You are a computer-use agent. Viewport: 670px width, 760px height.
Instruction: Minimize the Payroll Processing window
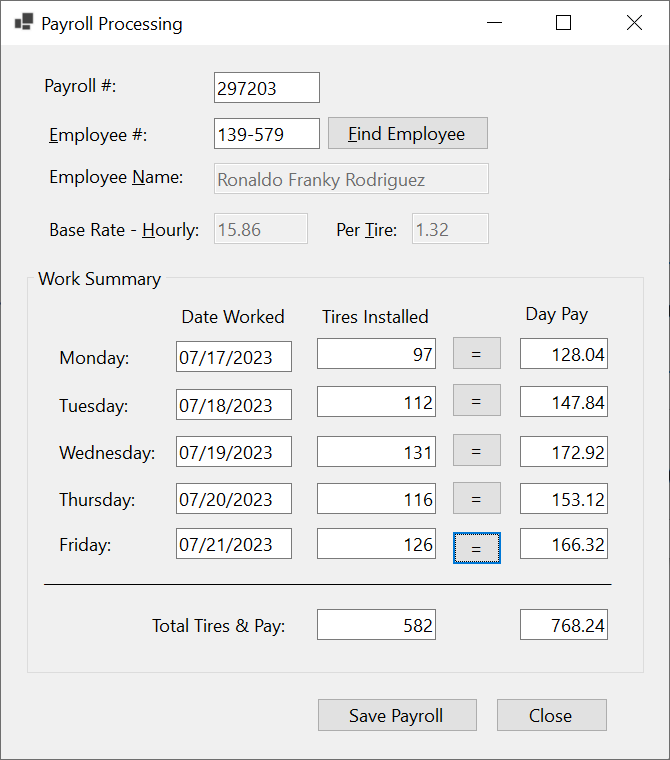click(495, 22)
